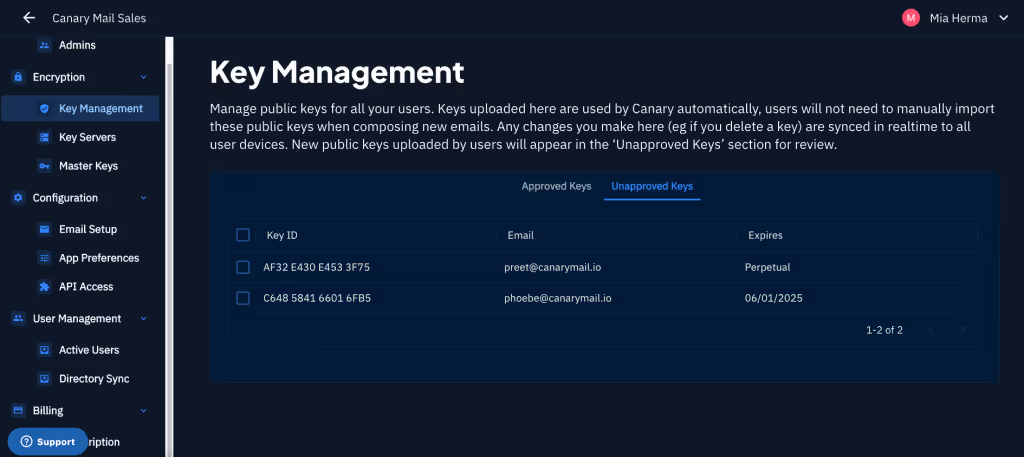
Task: Go to next page of keys
Action: pos(963,330)
